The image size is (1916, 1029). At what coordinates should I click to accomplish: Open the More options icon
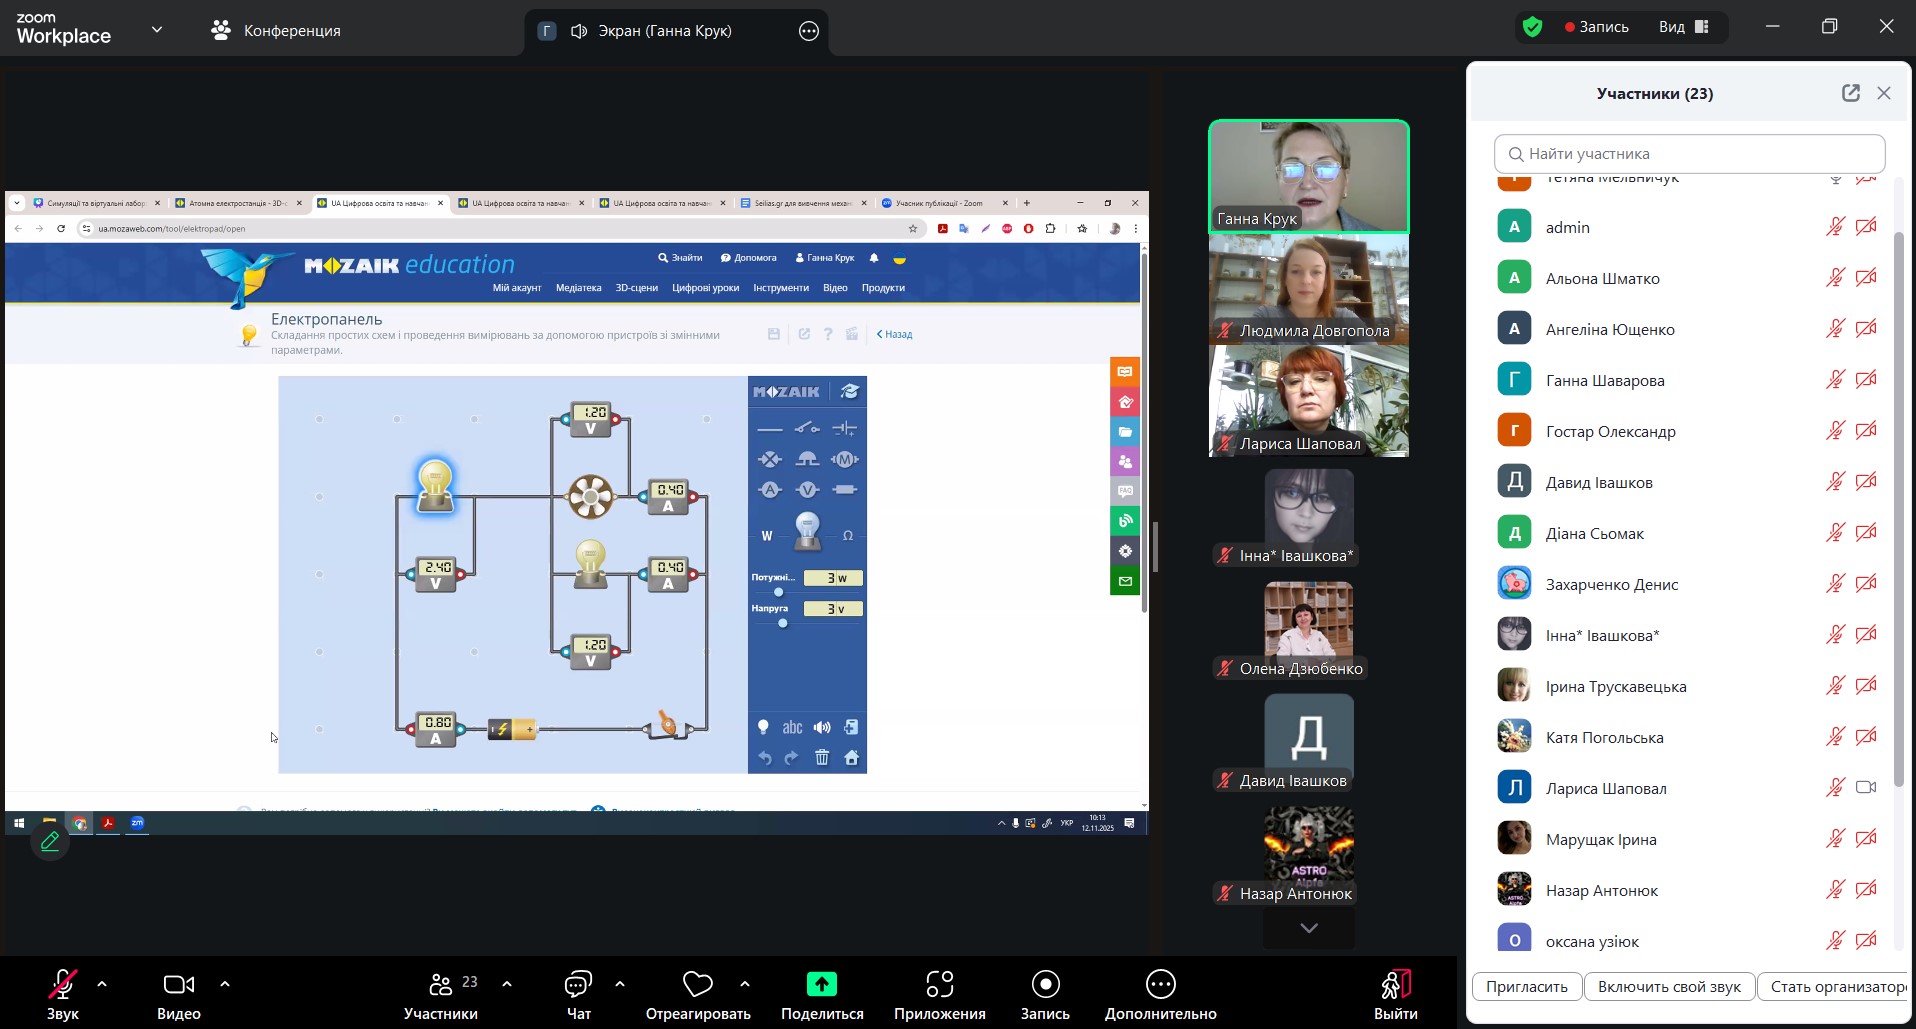(1160, 985)
